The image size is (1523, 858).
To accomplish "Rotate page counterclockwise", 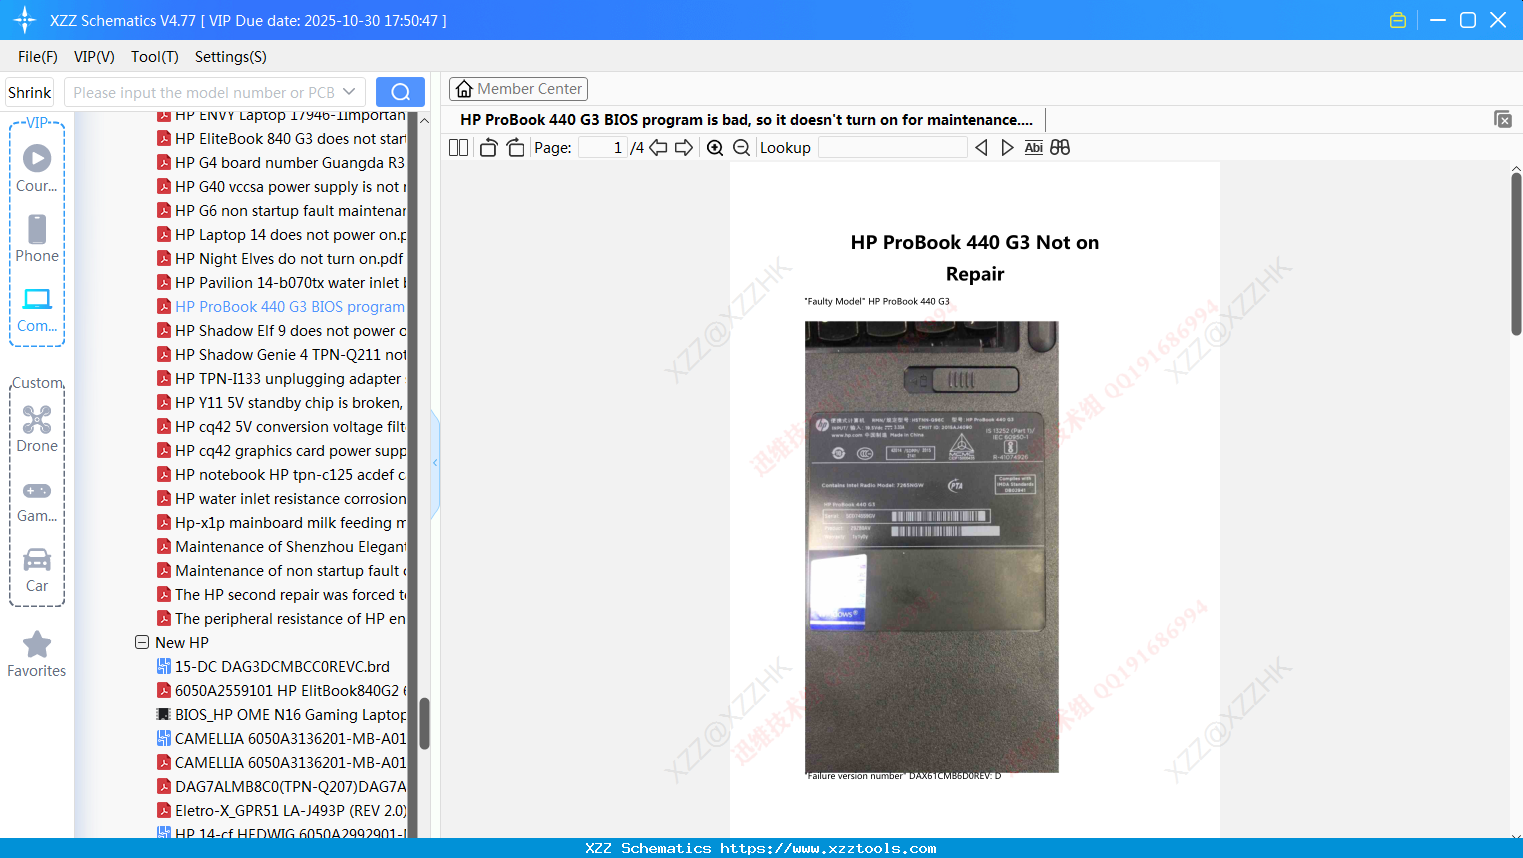I will pos(488,147).
